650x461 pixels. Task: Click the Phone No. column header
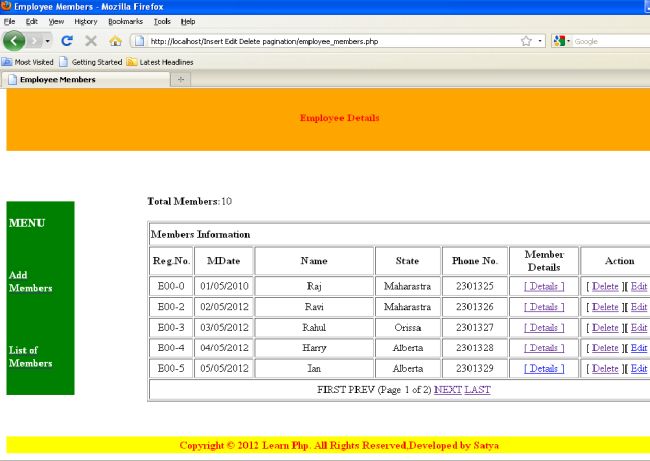pyautogui.click(x=475, y=261)
